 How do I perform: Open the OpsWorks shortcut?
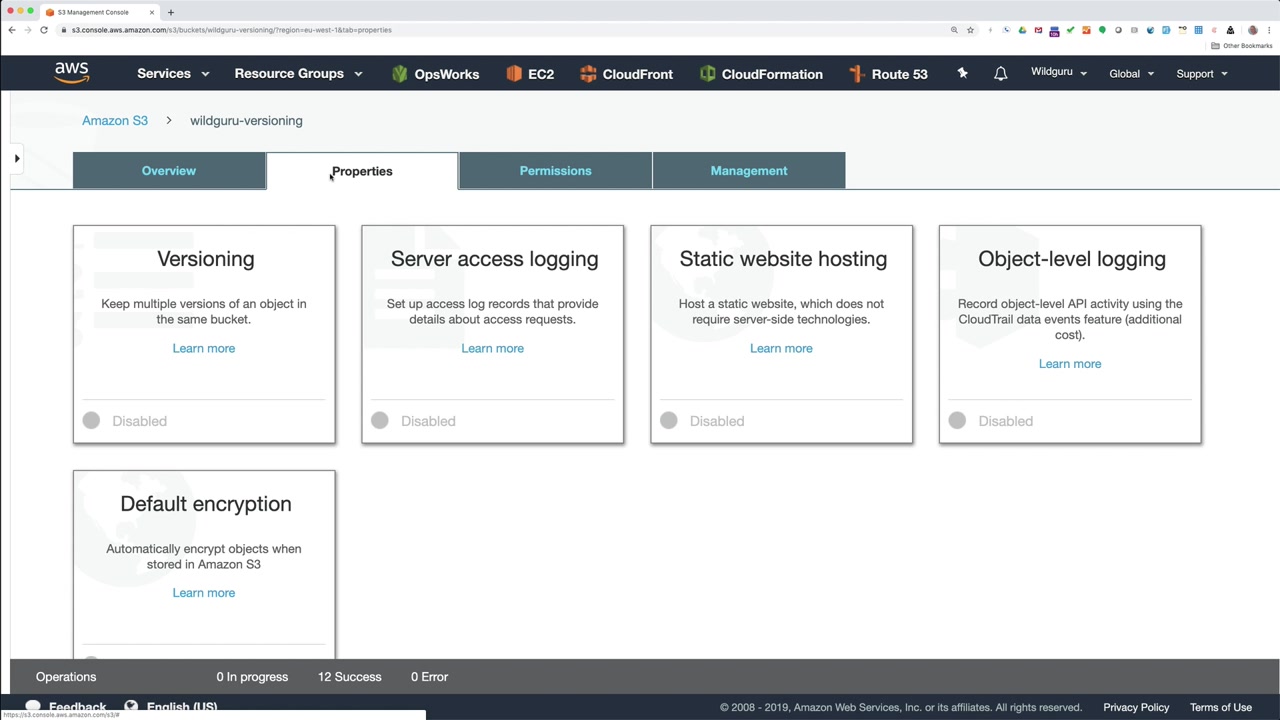435,74
